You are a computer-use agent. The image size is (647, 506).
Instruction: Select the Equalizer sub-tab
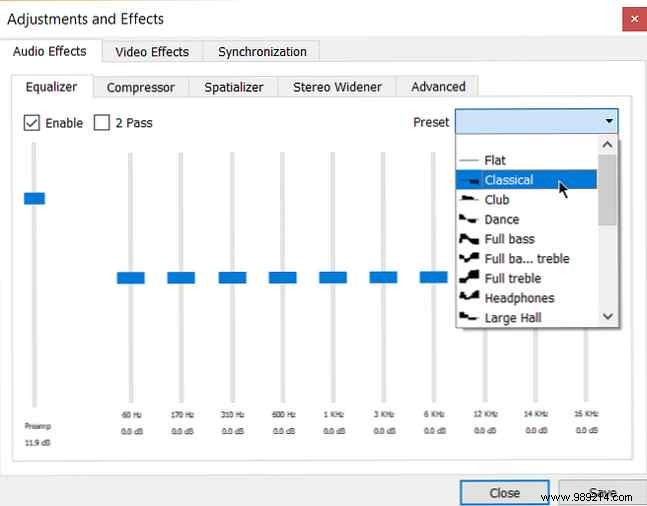pyautogui.click(x=52, y=87)
